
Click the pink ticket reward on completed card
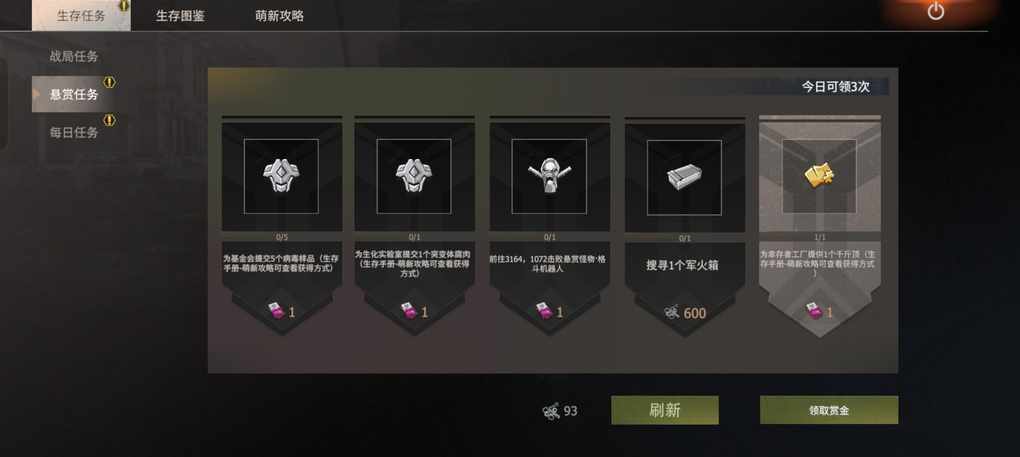click(813, 311)
